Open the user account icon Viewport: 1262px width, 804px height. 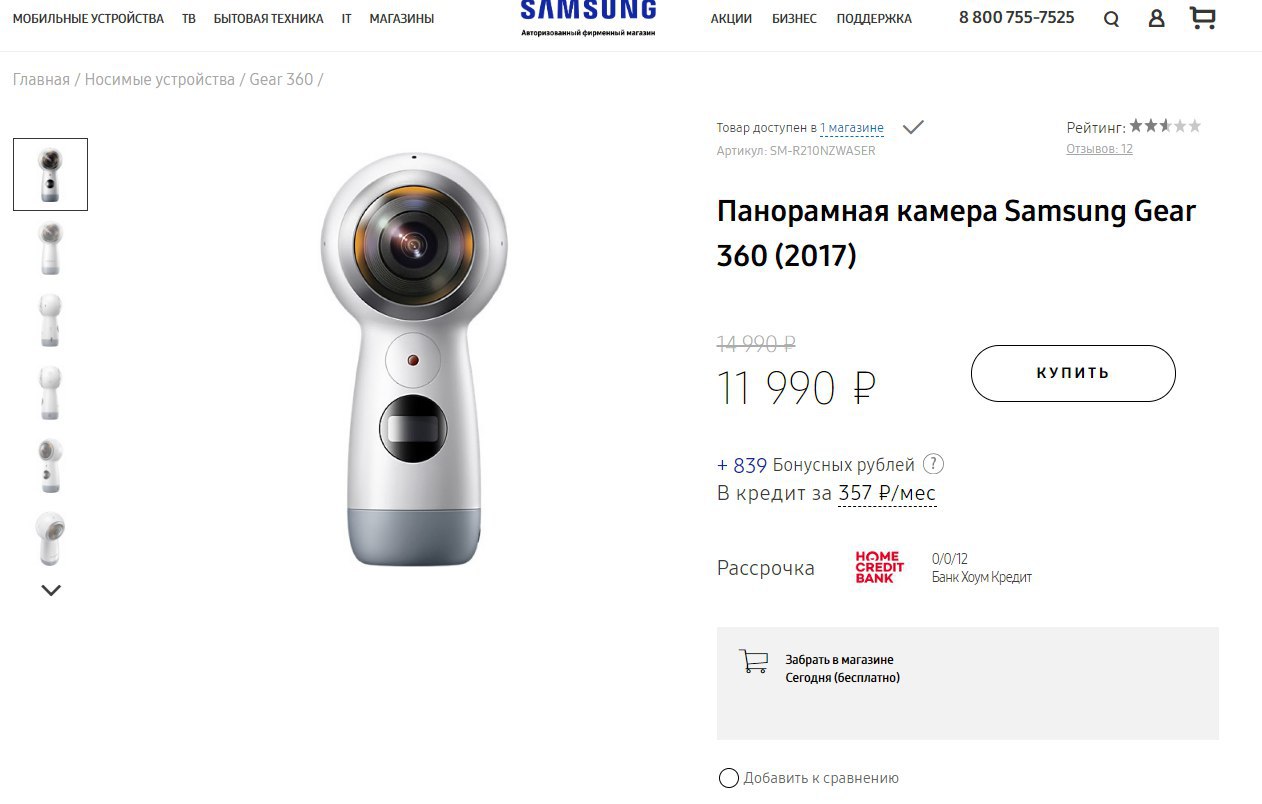(x=1156, y=18)
